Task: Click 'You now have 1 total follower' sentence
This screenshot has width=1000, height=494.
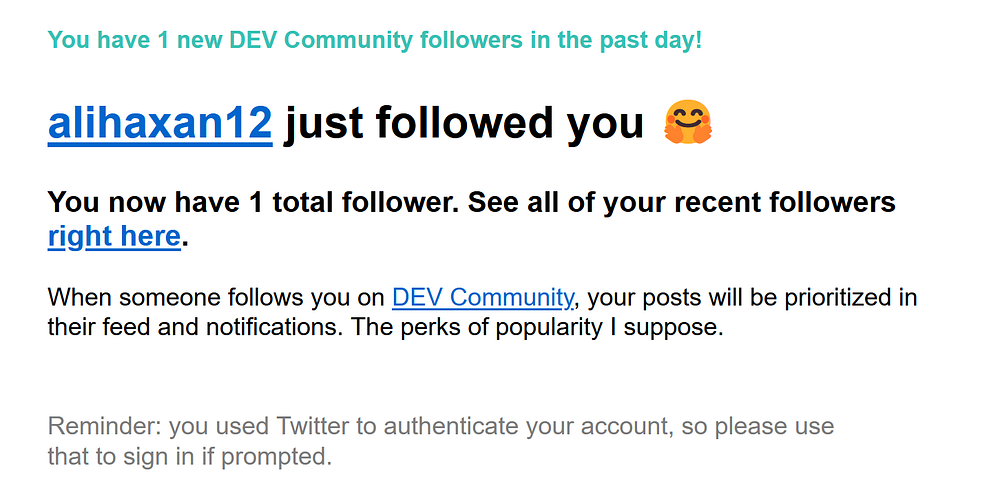Action: coord(253,202)
